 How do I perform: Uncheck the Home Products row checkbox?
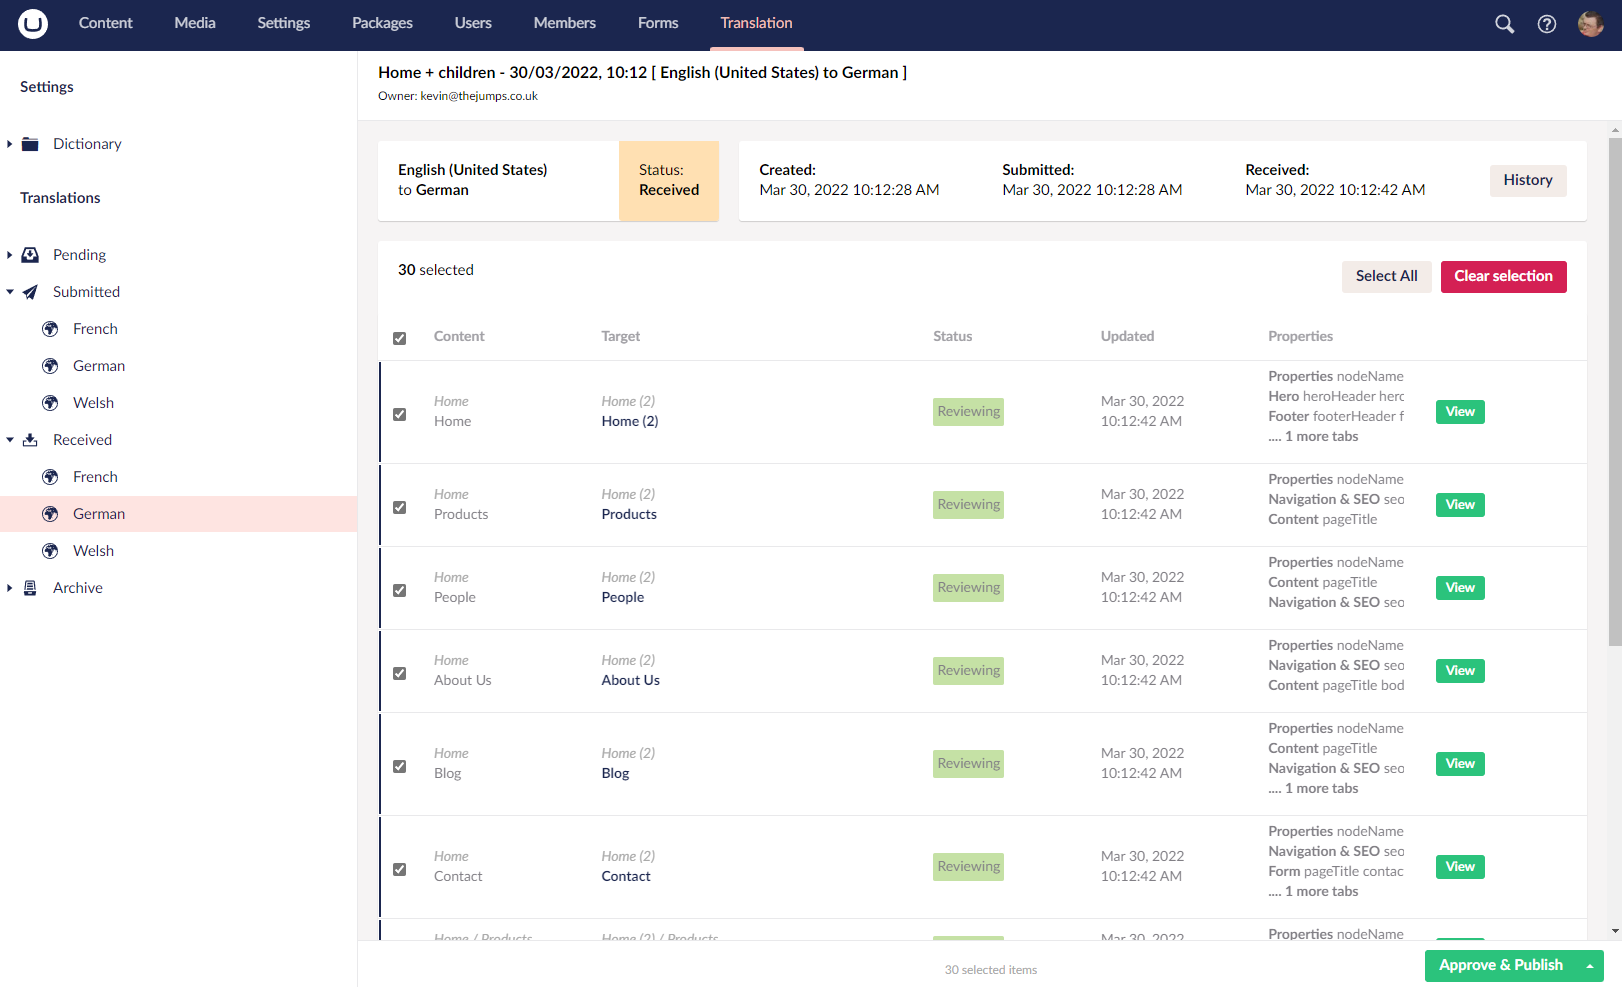[x=399, y=507]
